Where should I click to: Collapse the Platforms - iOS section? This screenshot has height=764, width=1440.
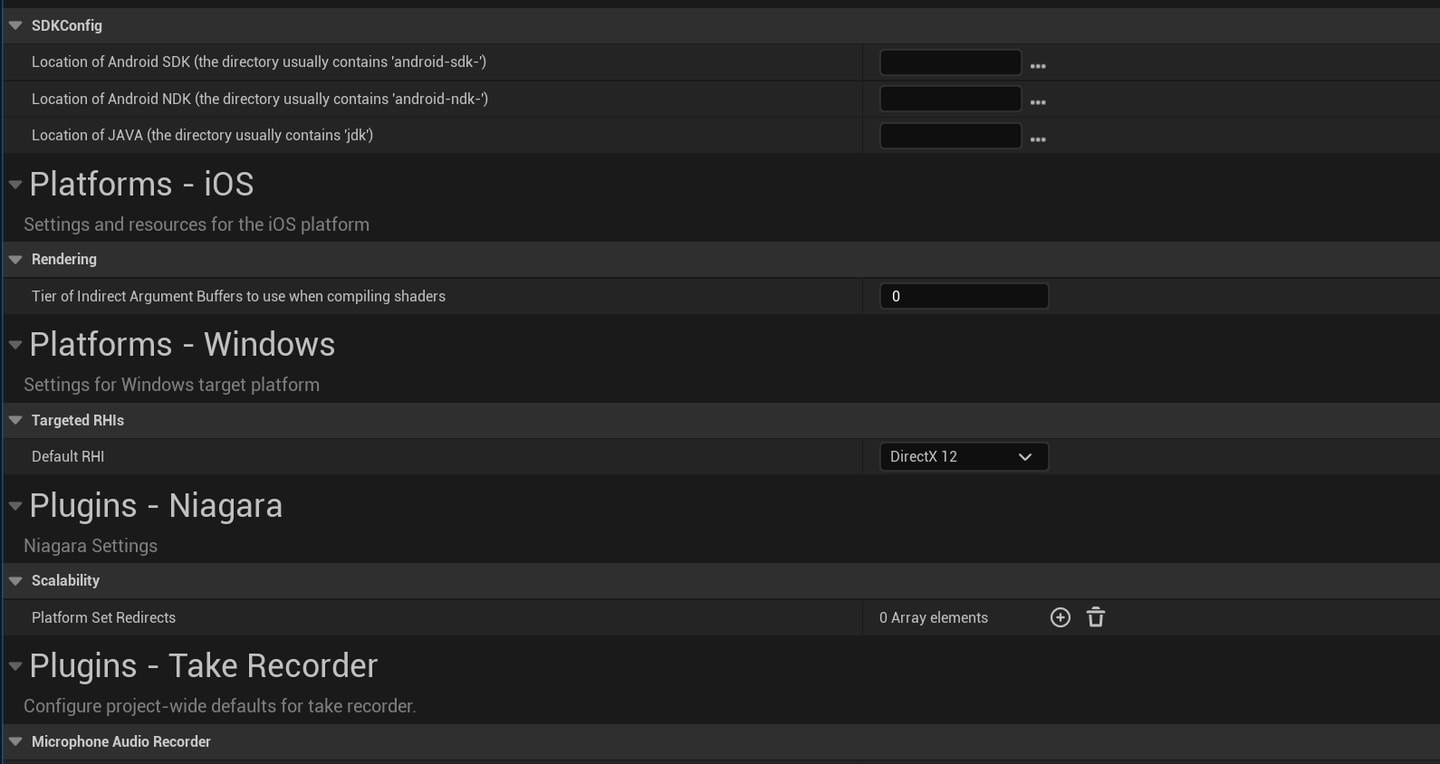tap(15, 184)
